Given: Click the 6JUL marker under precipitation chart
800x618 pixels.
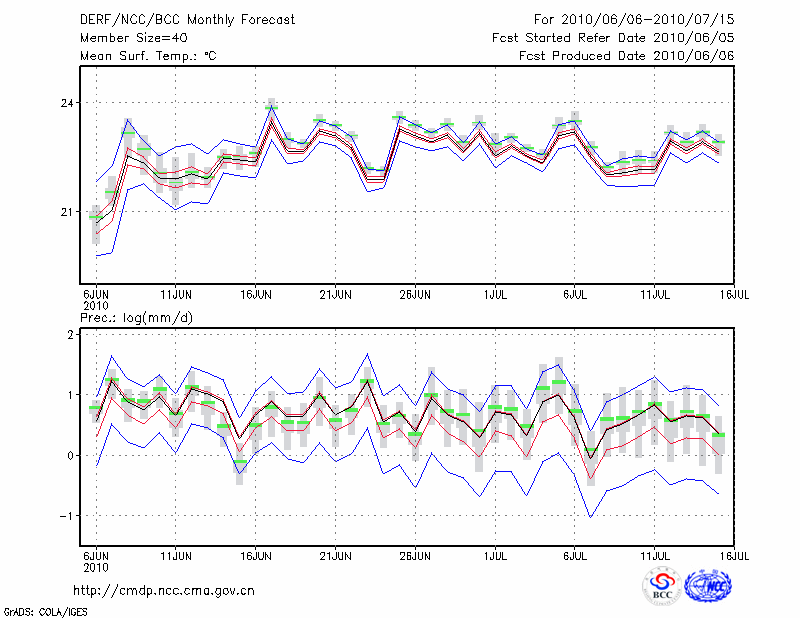Looking at the screenshot, I should point(575,555).
